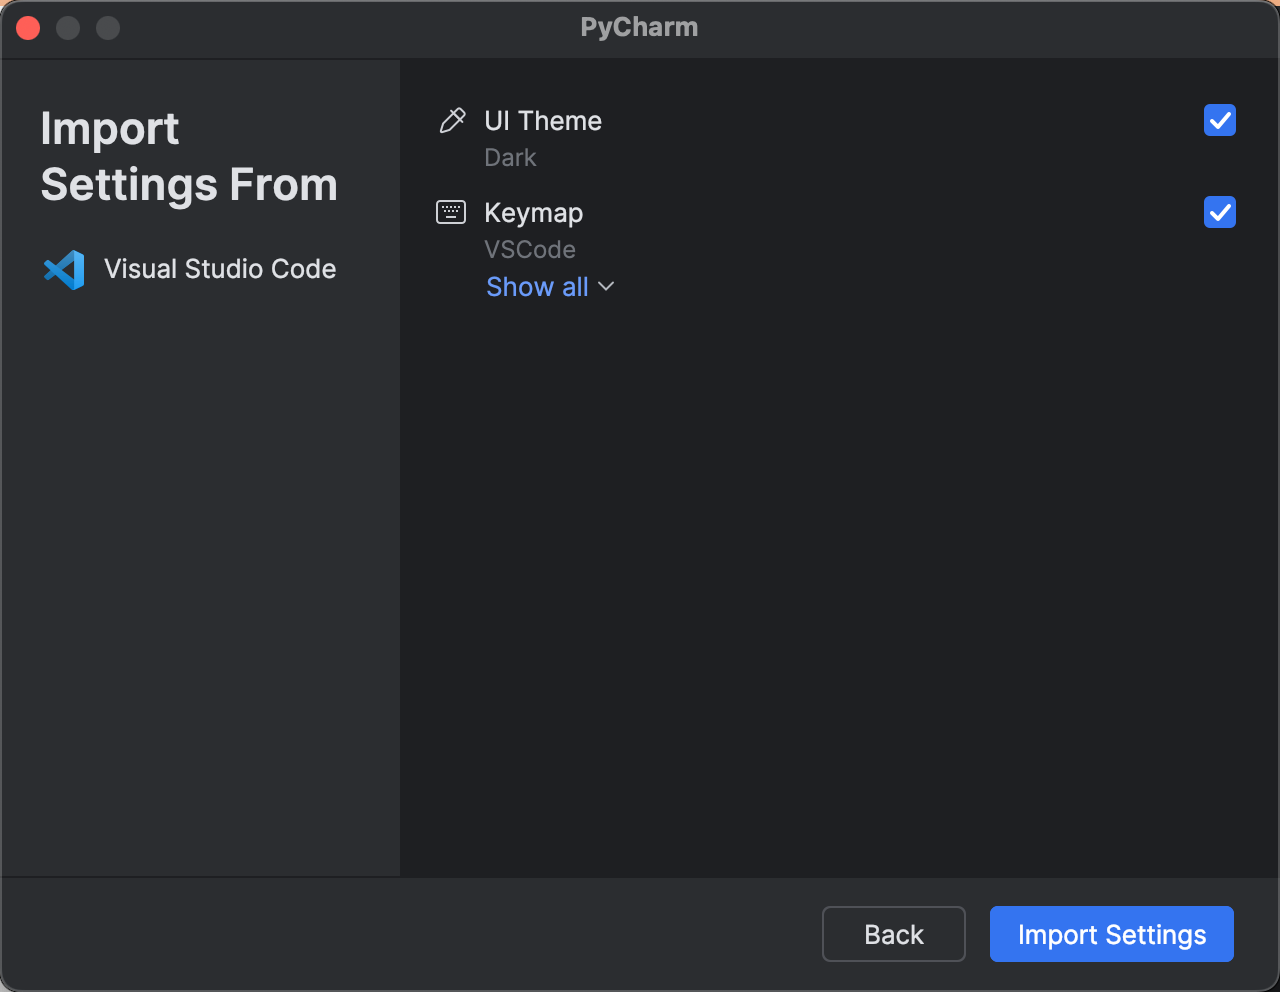Click the Import Settings From heading
Screen dimensions: 1280x992
(x=188, y=156)
